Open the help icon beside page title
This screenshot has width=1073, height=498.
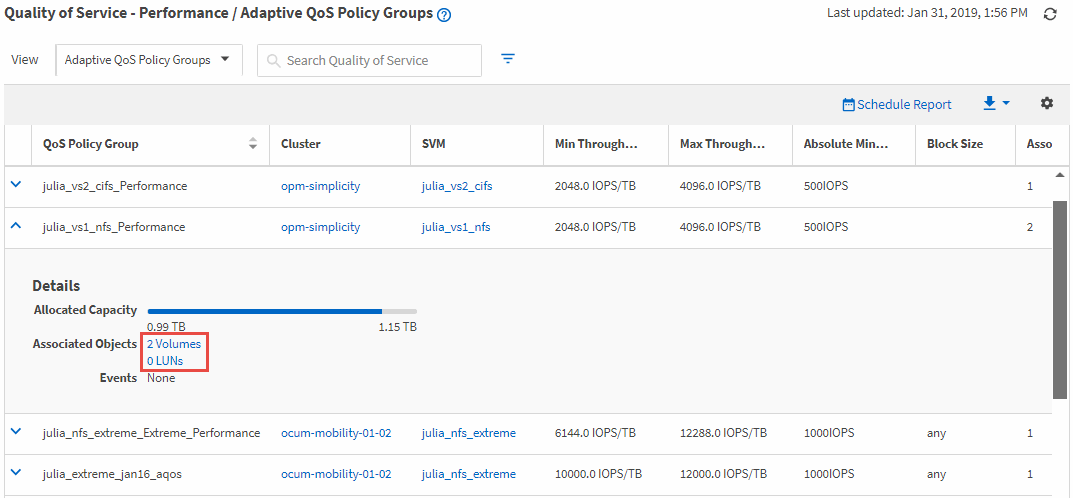click(x=445, y=15)
